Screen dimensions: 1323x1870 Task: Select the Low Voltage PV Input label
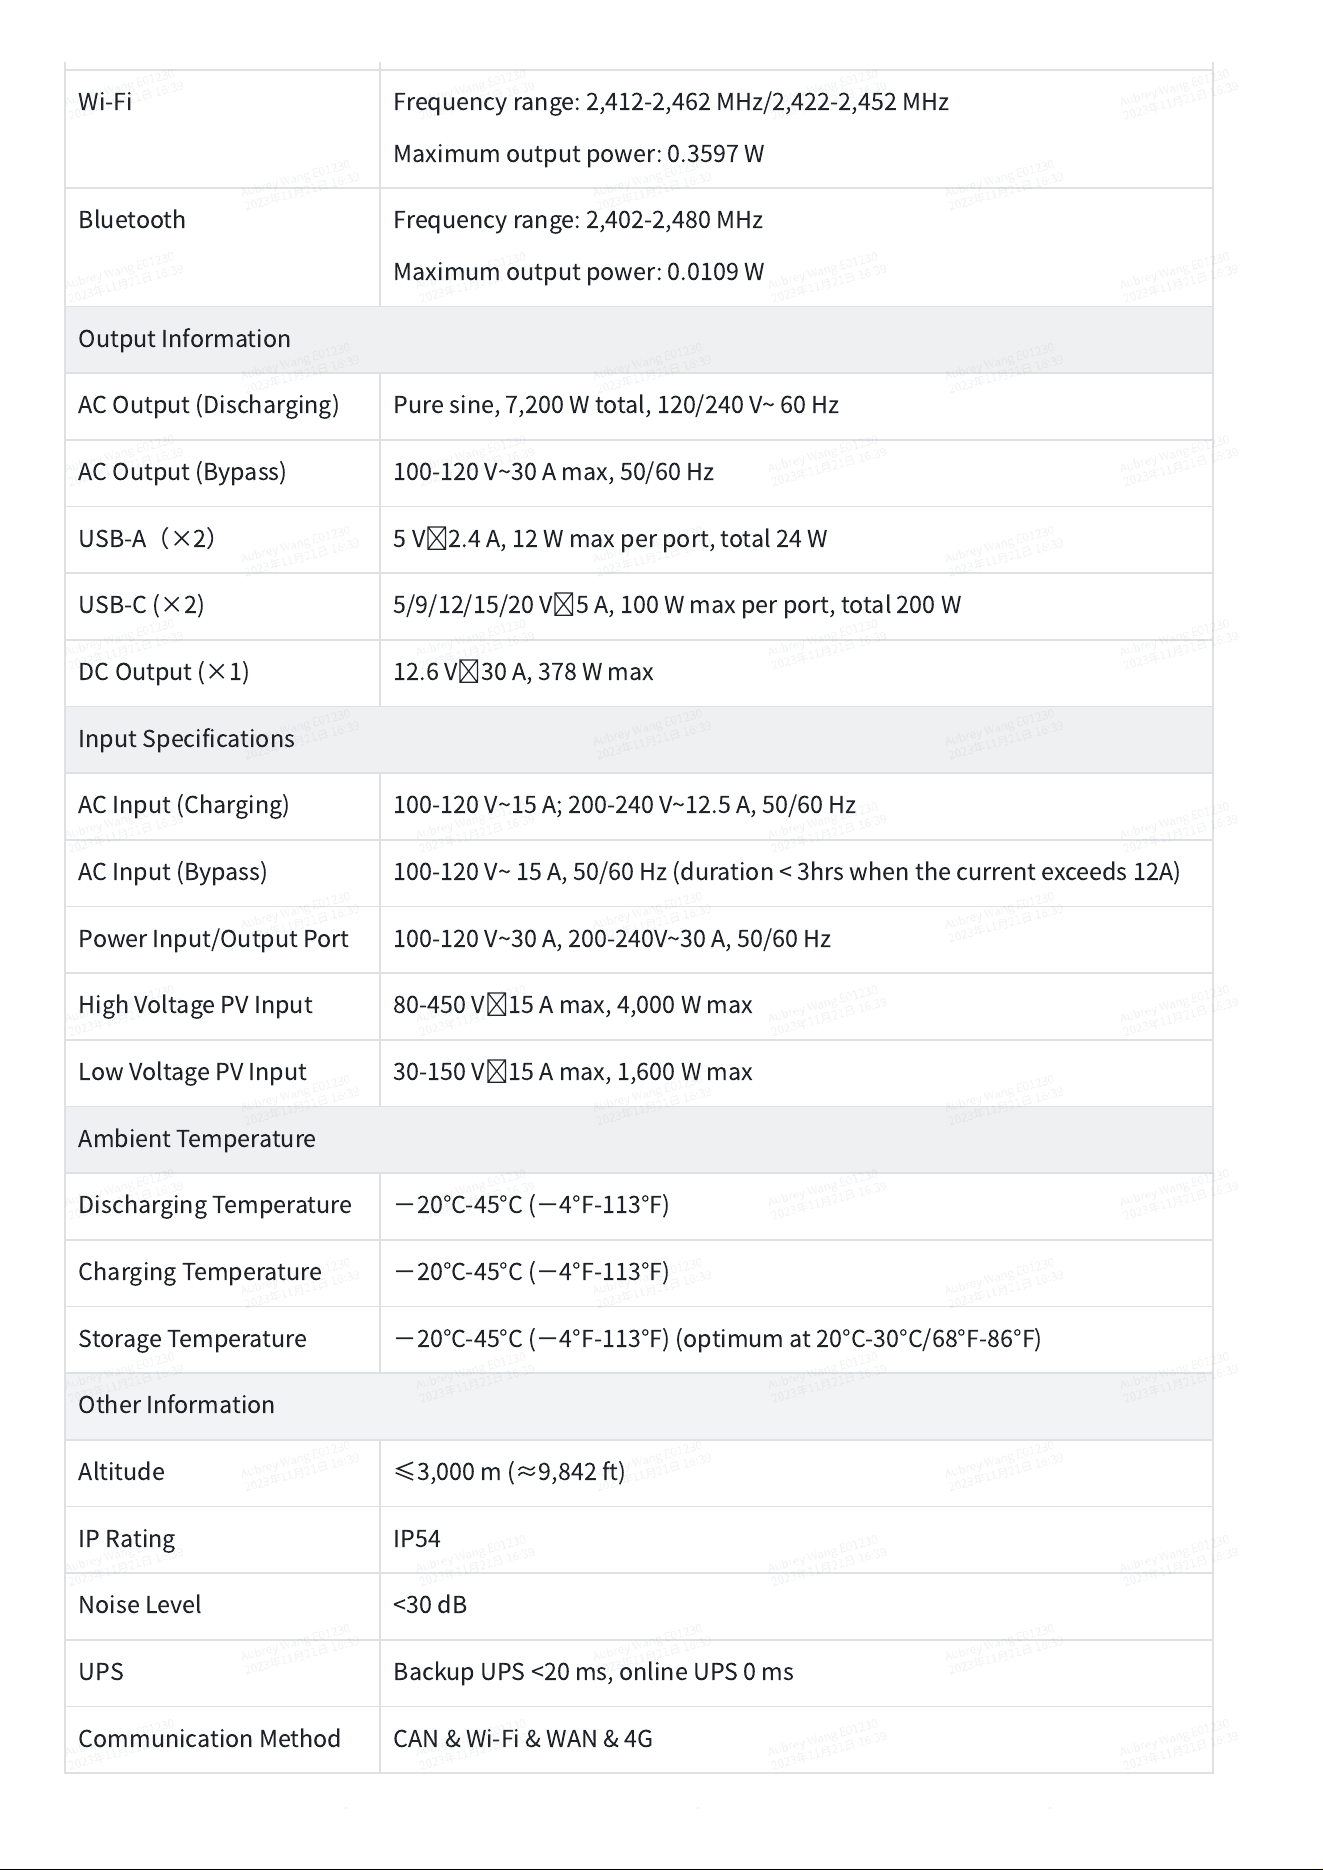coord(192,1072)
